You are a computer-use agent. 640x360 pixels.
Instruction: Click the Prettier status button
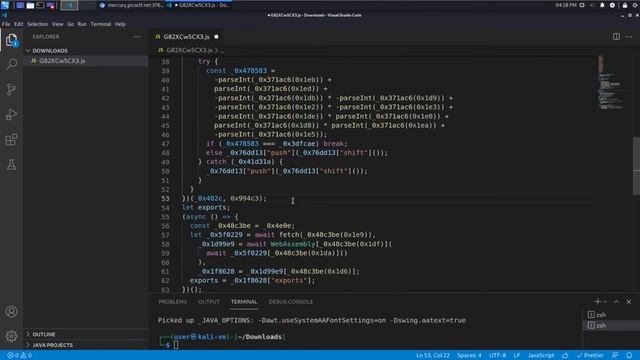pos(590,356)
